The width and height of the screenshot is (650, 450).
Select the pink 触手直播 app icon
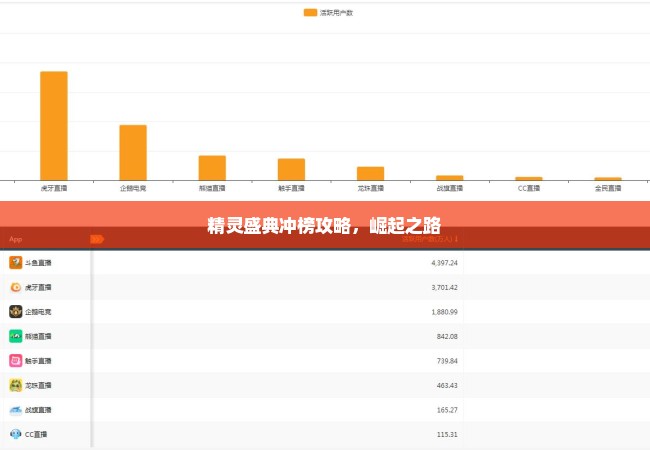coord(15,360)
